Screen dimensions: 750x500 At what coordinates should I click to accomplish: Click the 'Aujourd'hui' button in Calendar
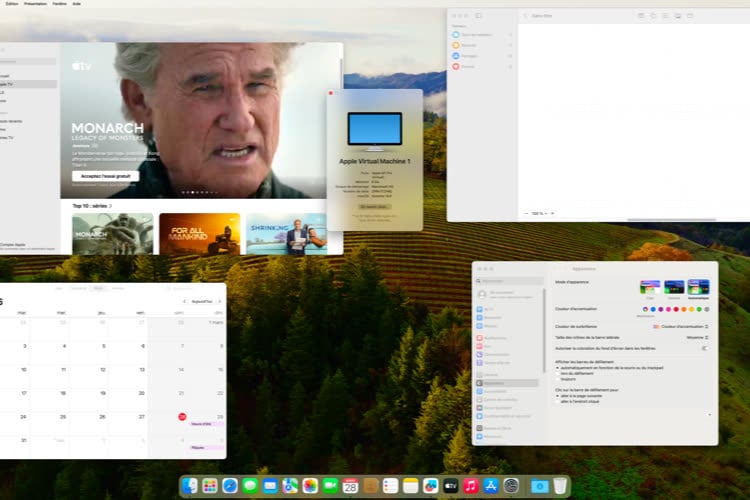[203, 301]
